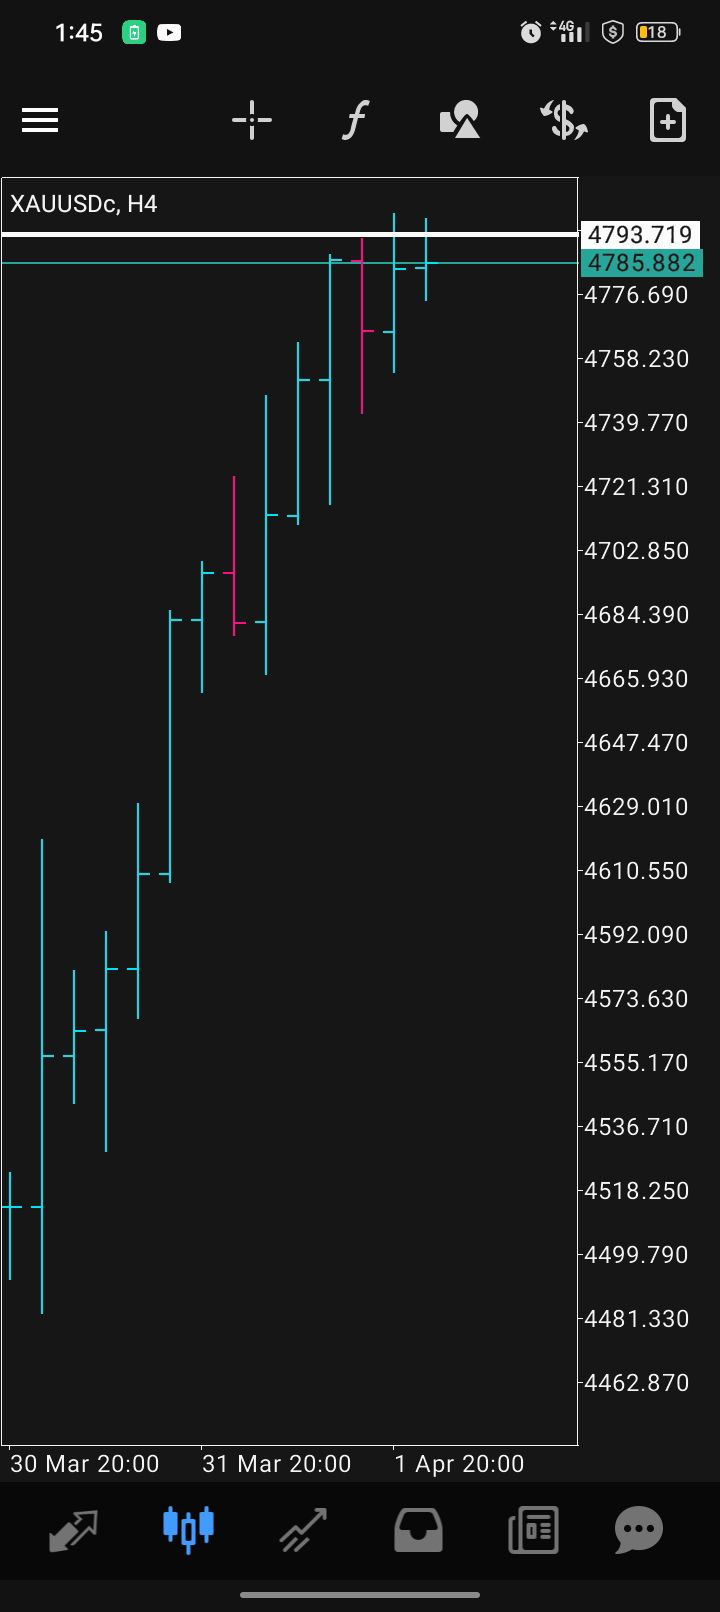Tap the alarm clock status icon
Image resolution: width=720 pixels, height=1612 pixels.
[531, 33]
